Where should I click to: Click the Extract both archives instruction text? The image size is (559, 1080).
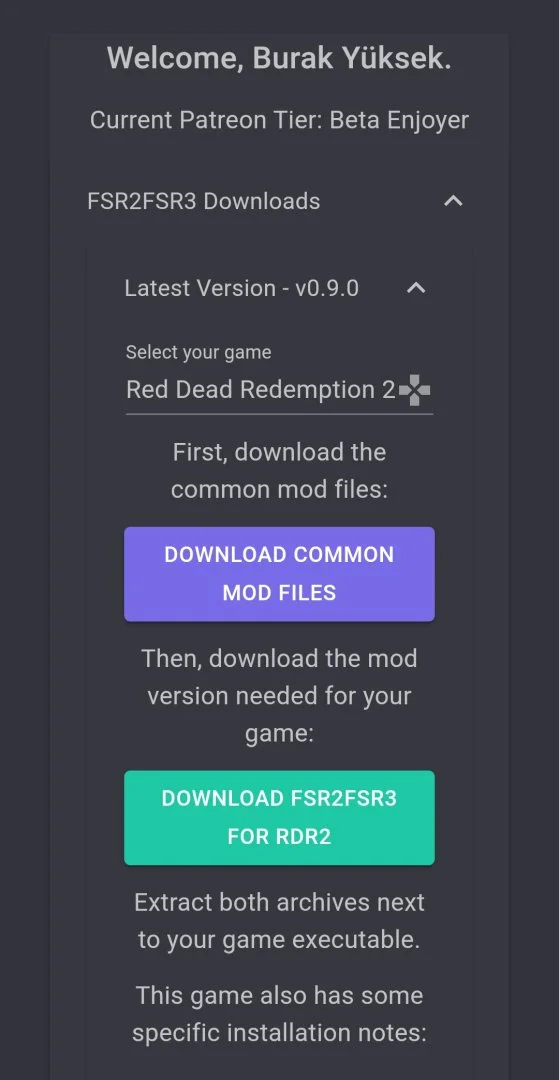click(279, 921)
